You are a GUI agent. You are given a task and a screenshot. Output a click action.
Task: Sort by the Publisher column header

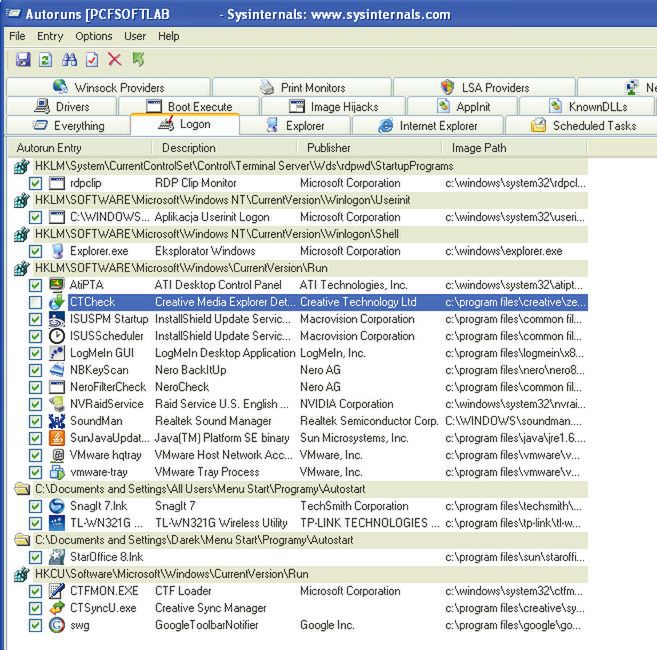369,148
